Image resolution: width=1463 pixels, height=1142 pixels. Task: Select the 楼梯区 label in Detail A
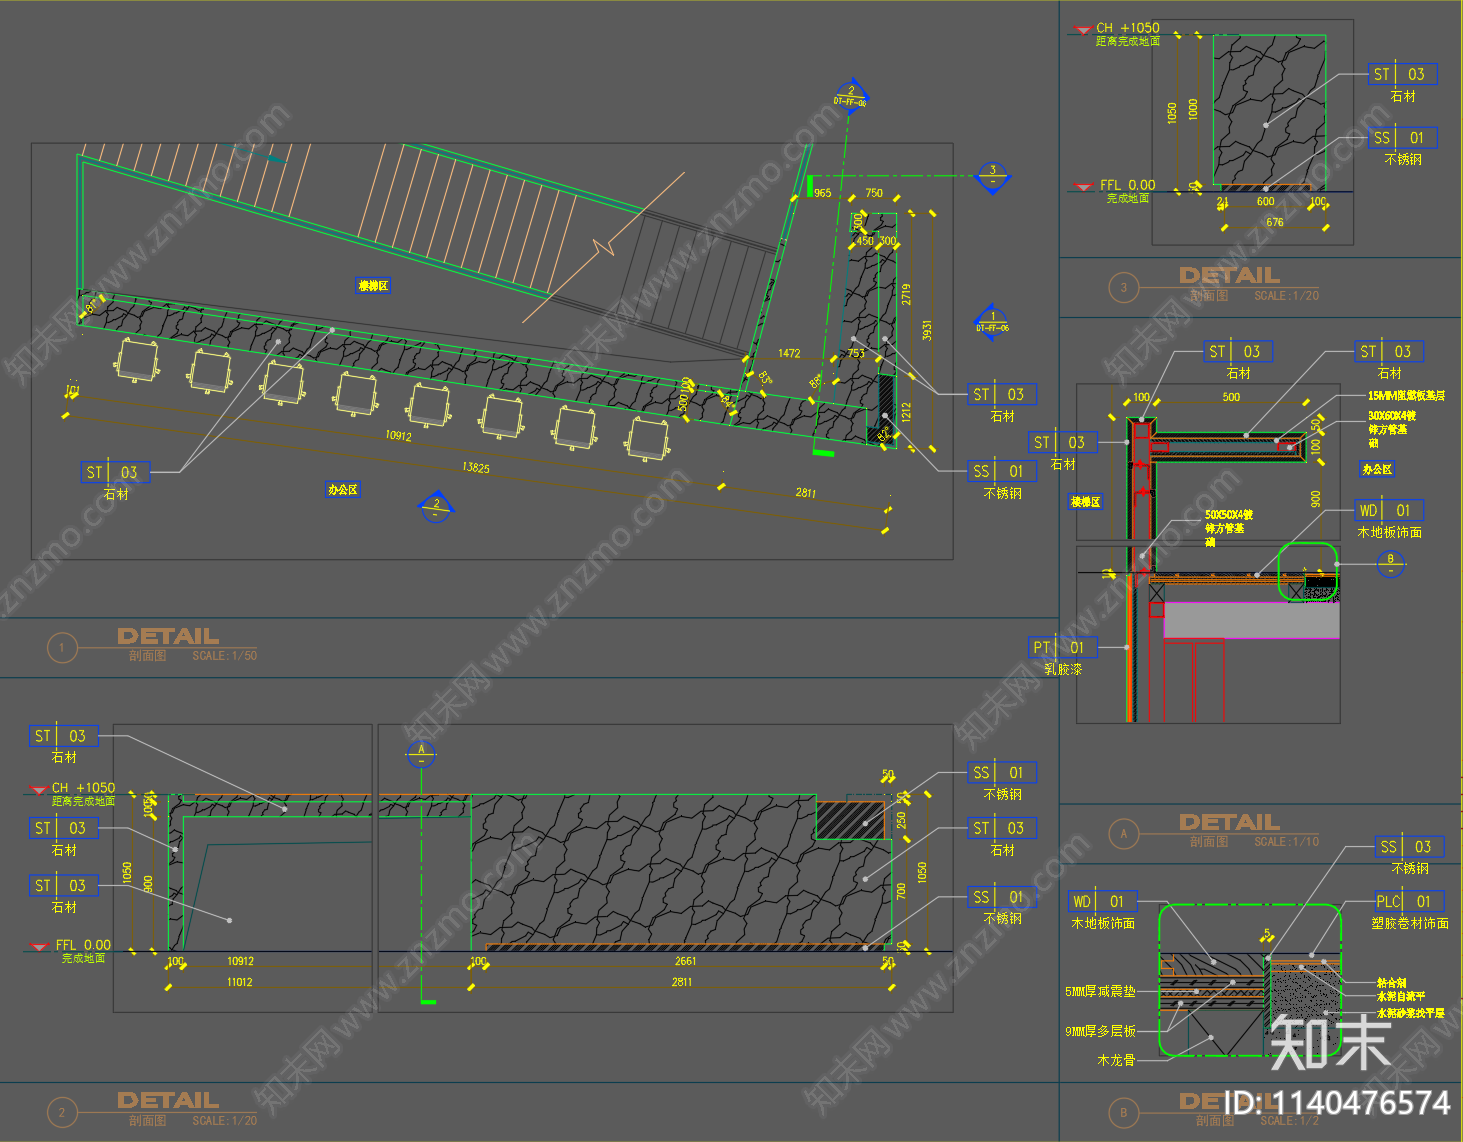1085,502
